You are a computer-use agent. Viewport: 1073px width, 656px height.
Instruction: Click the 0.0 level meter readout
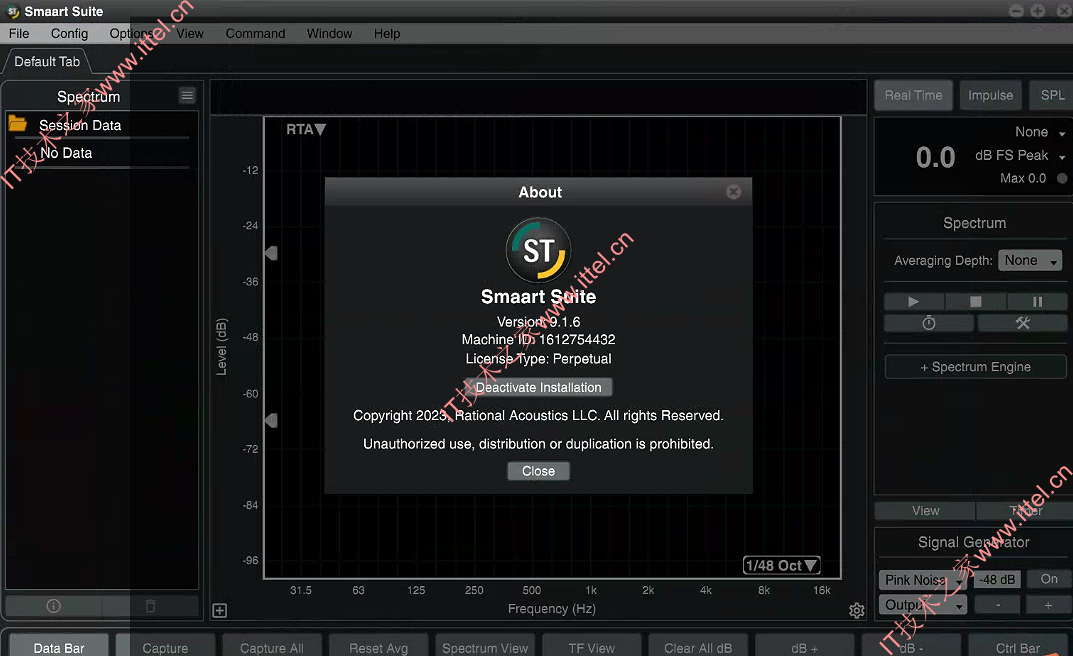[x=935, y=158]
